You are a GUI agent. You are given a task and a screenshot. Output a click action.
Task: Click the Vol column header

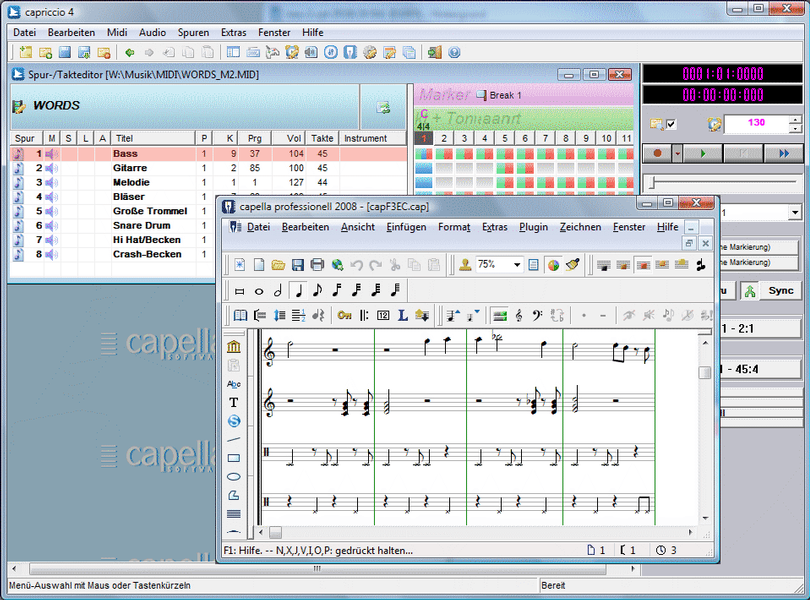coord(288,139)
